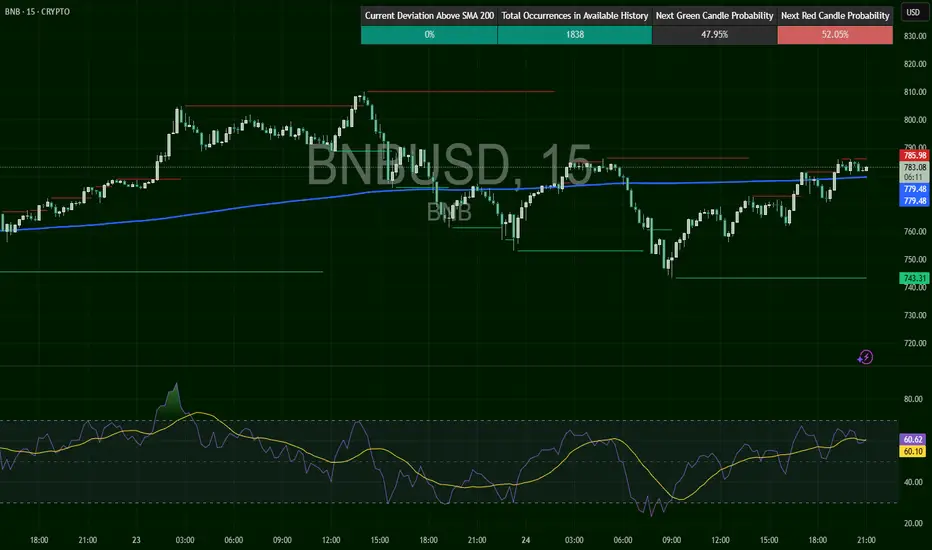Viewport: 932px width, 550px height.
Task: Click the 80.00 RSI scale label
Action: [x=913, y=399]
